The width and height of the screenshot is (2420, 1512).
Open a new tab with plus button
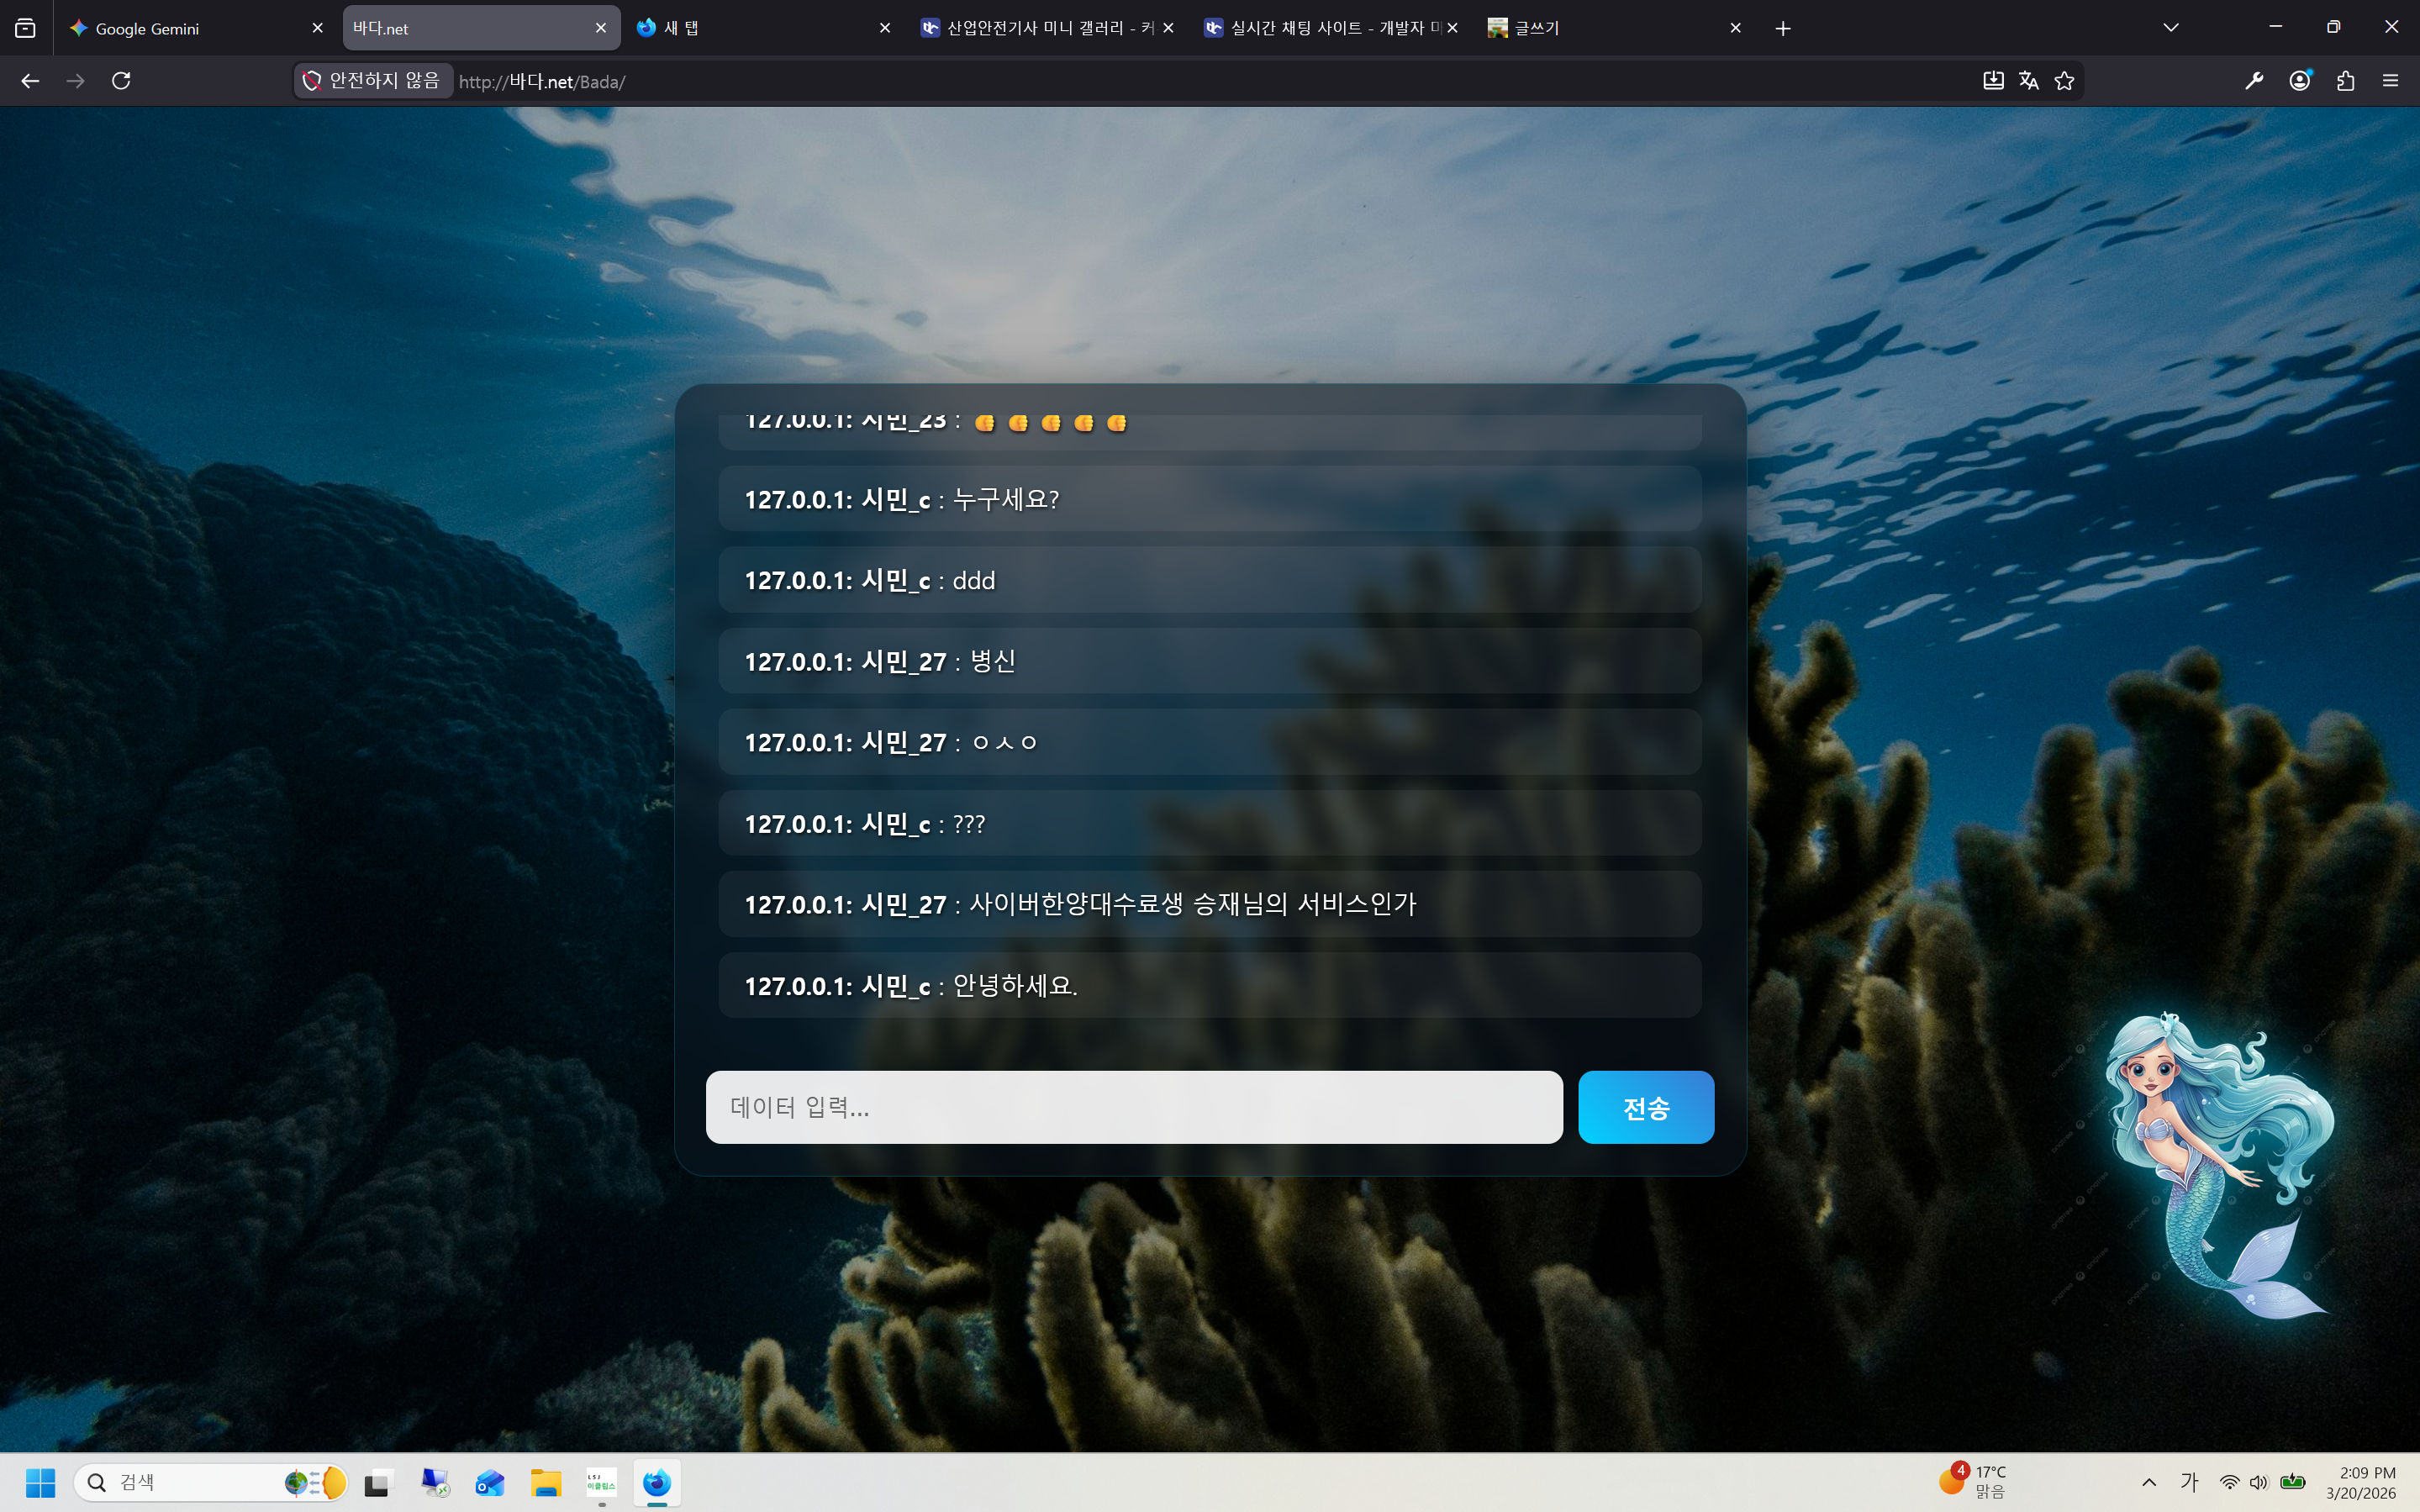coord(1783,28)
